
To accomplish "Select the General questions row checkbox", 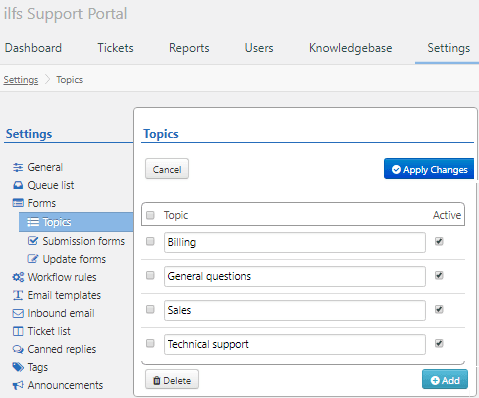I will (x=150, y=275).
